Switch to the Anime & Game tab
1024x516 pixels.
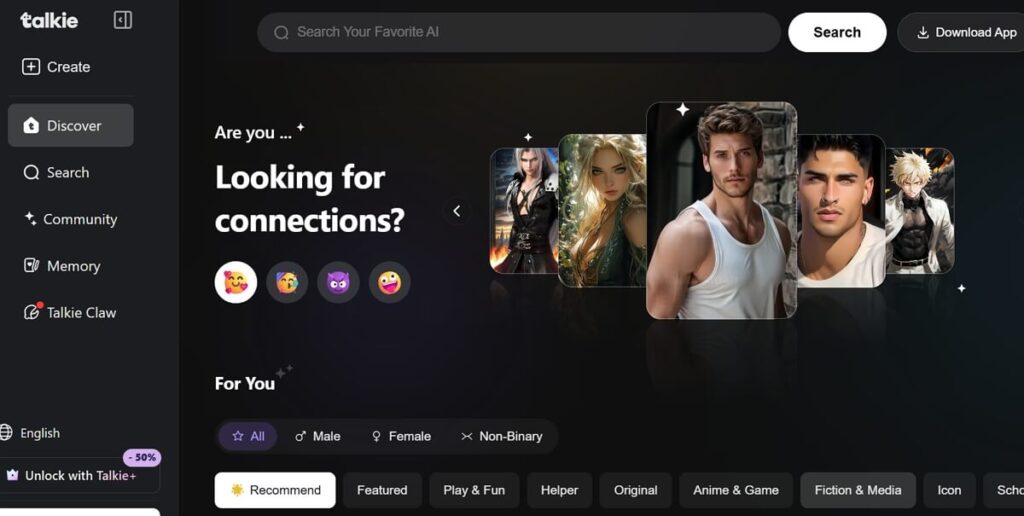[736, 491]
